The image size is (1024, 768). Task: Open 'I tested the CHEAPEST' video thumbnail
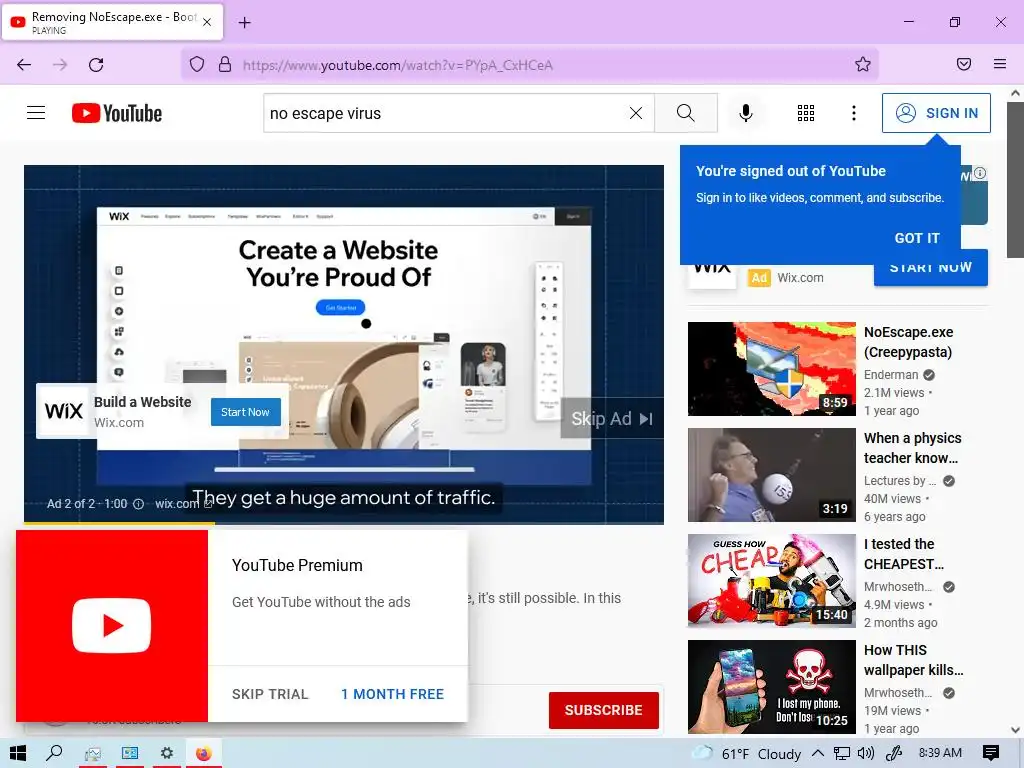(771, 581)
